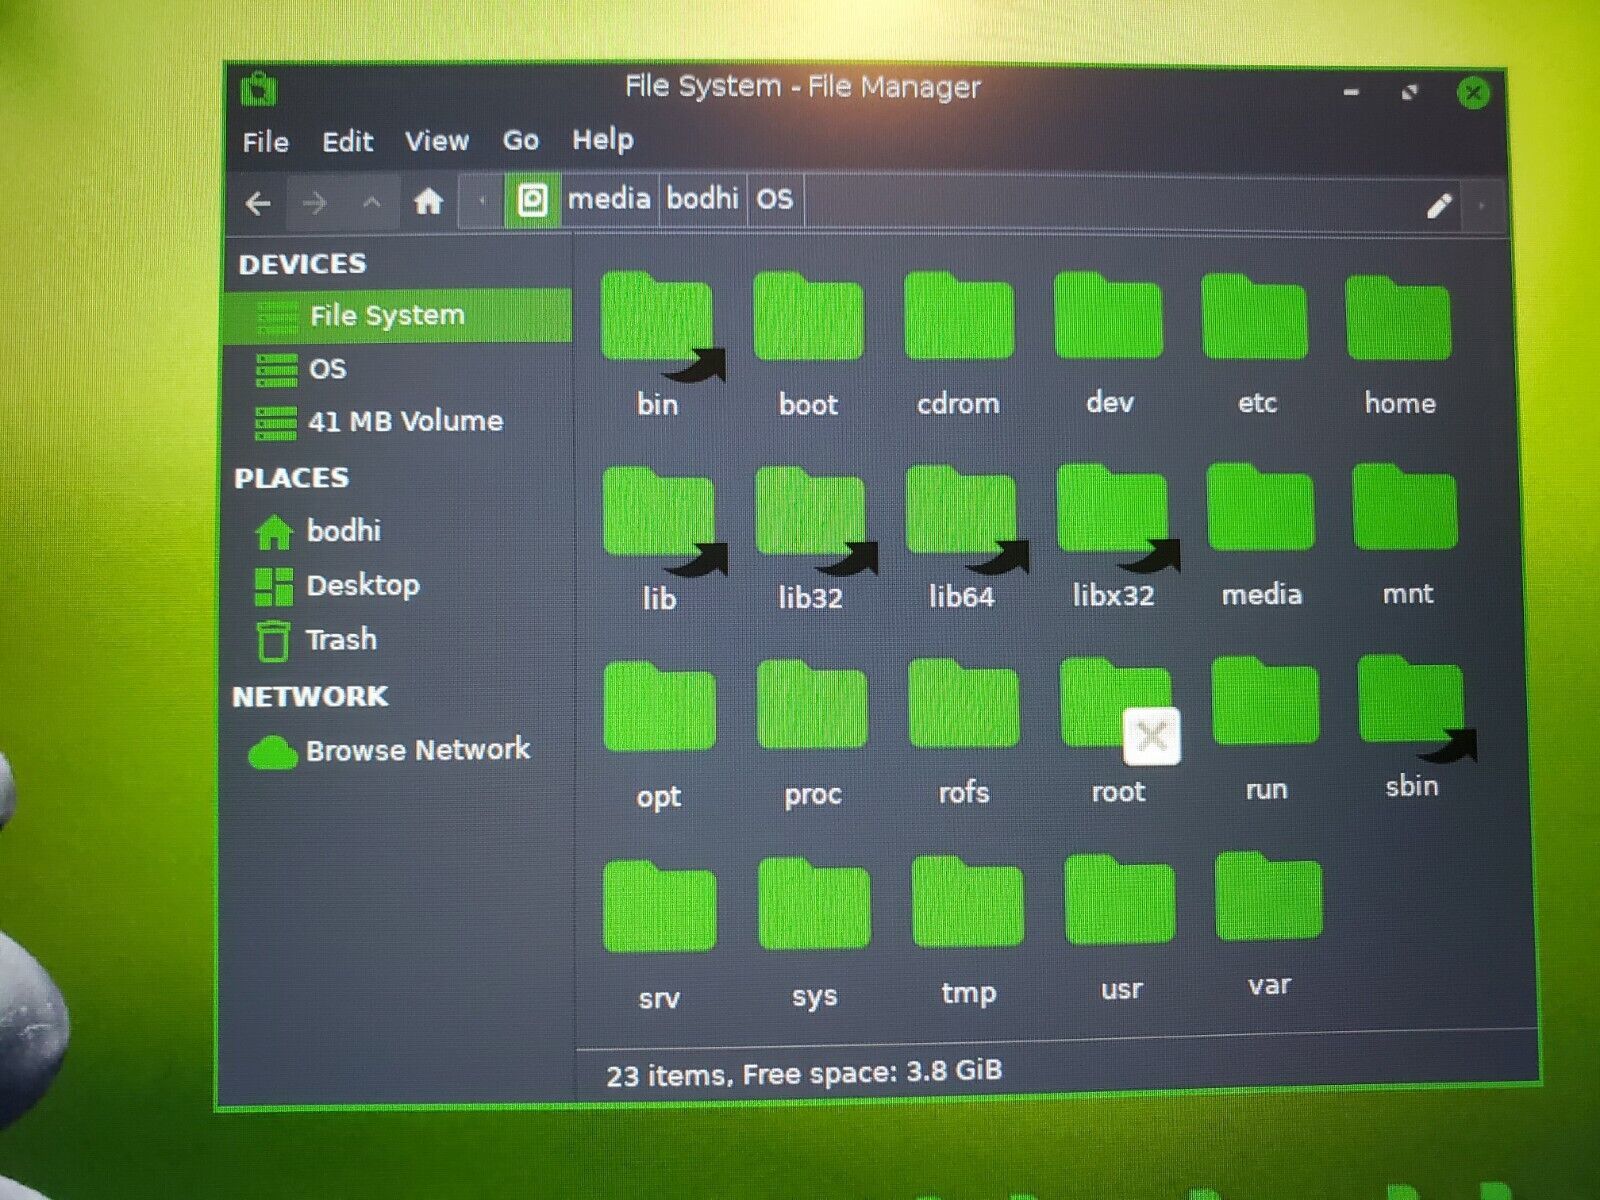Open the View menu
The width and height of the screenshot is (1600, 1200).
coord(436,140)
